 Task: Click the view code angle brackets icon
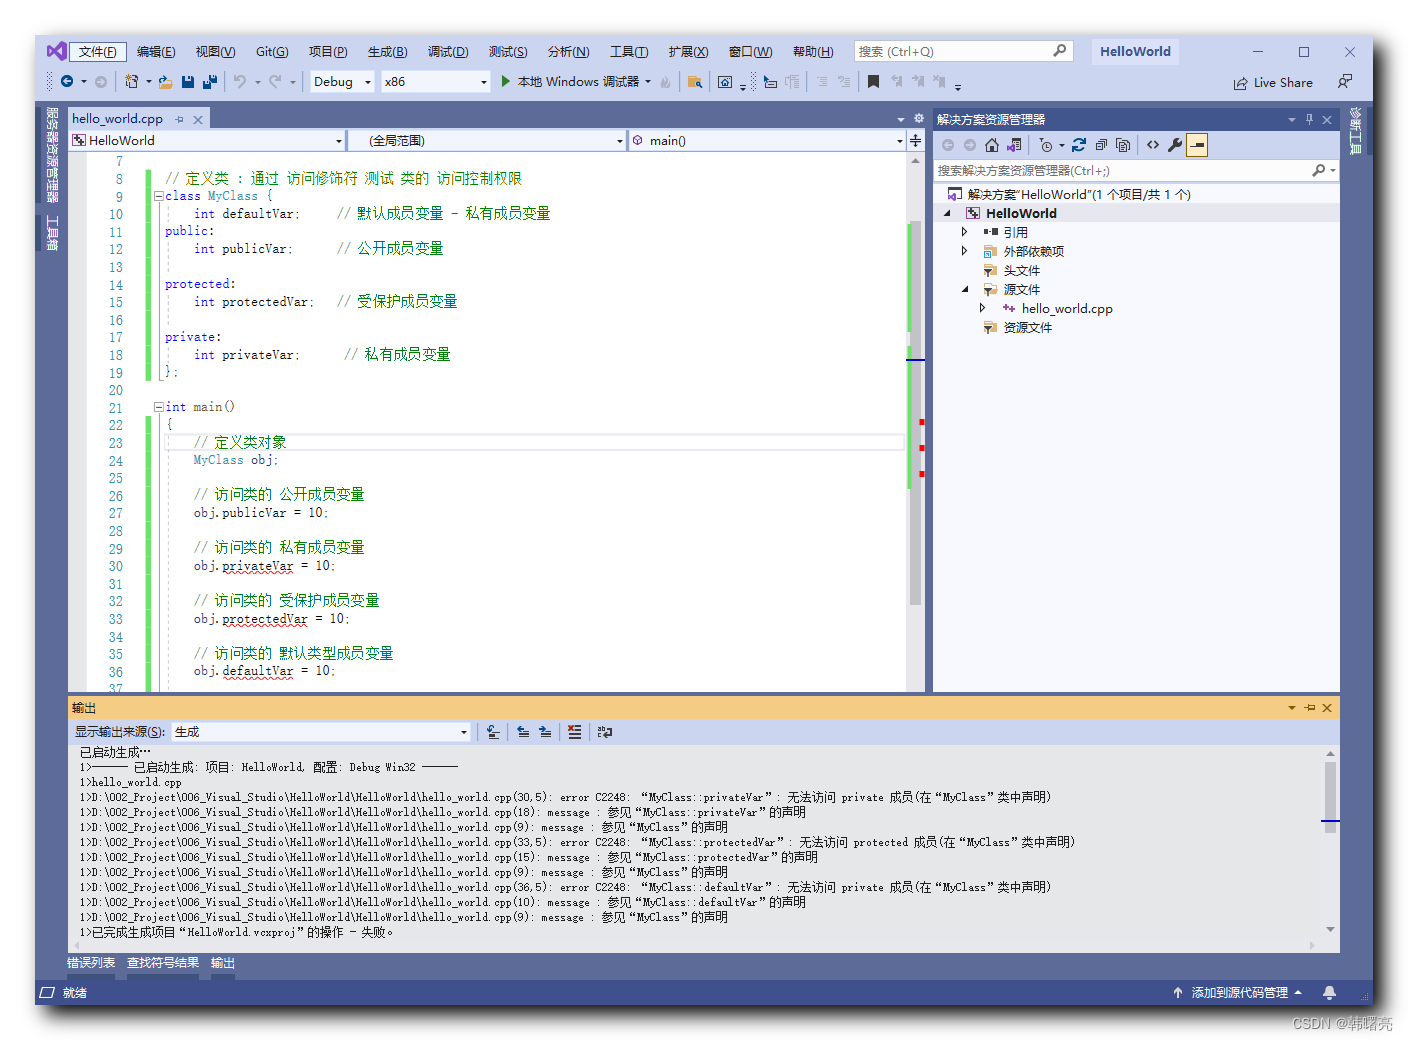tap(1153, 145)
